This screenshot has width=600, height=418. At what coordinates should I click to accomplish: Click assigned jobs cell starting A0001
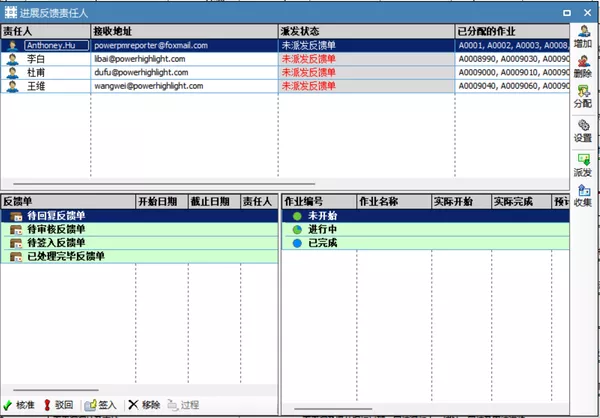click(x=512, y=46)
